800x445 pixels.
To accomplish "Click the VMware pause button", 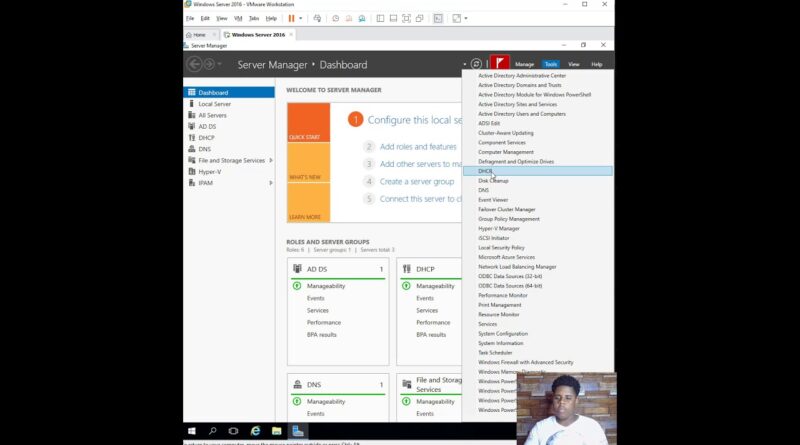I will tap(291, 18).
